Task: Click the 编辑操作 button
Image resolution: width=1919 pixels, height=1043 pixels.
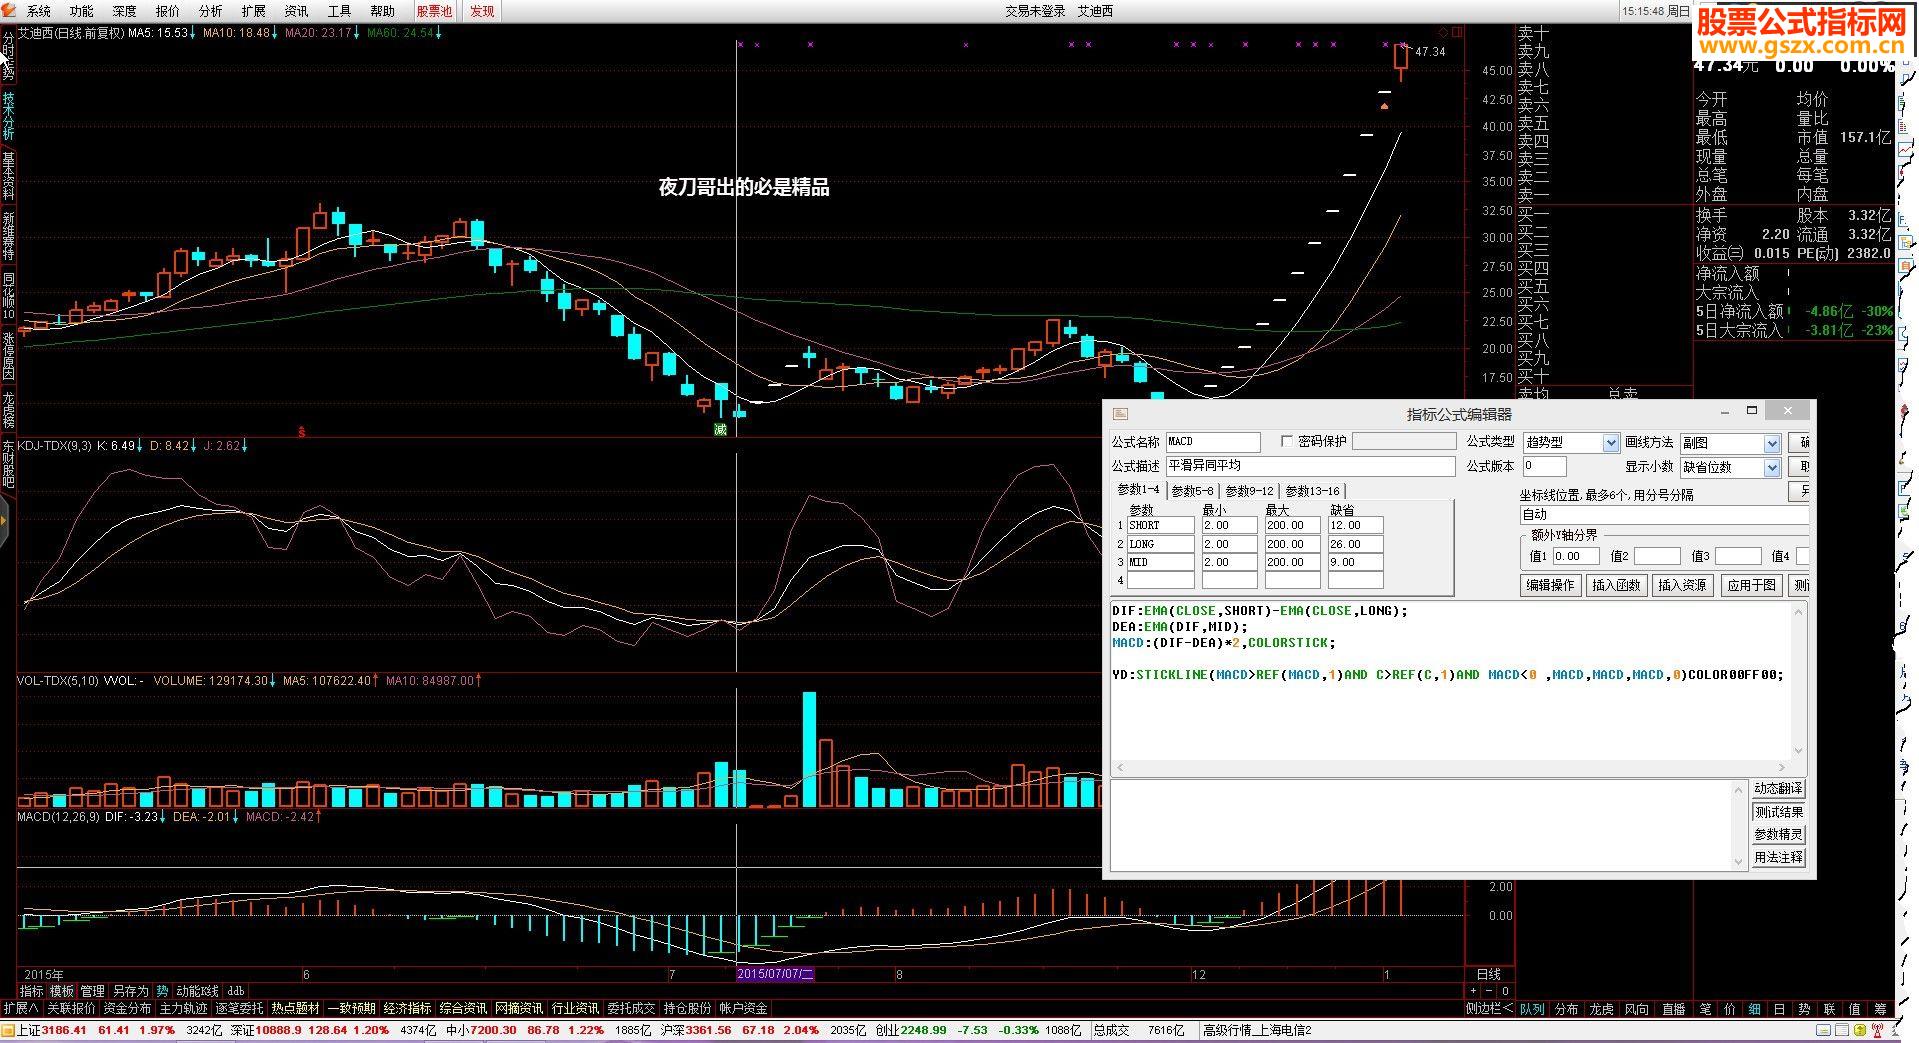Action: coord(1550,585)
